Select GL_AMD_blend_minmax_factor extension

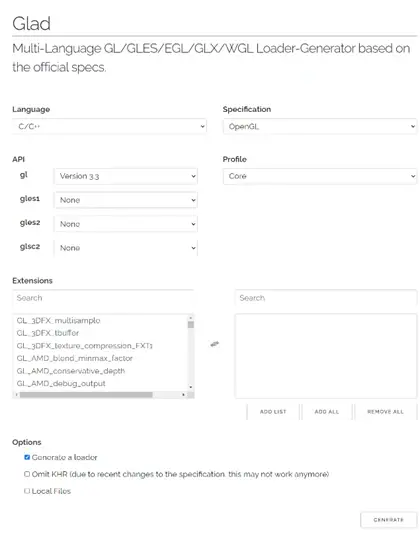point(75,358)
